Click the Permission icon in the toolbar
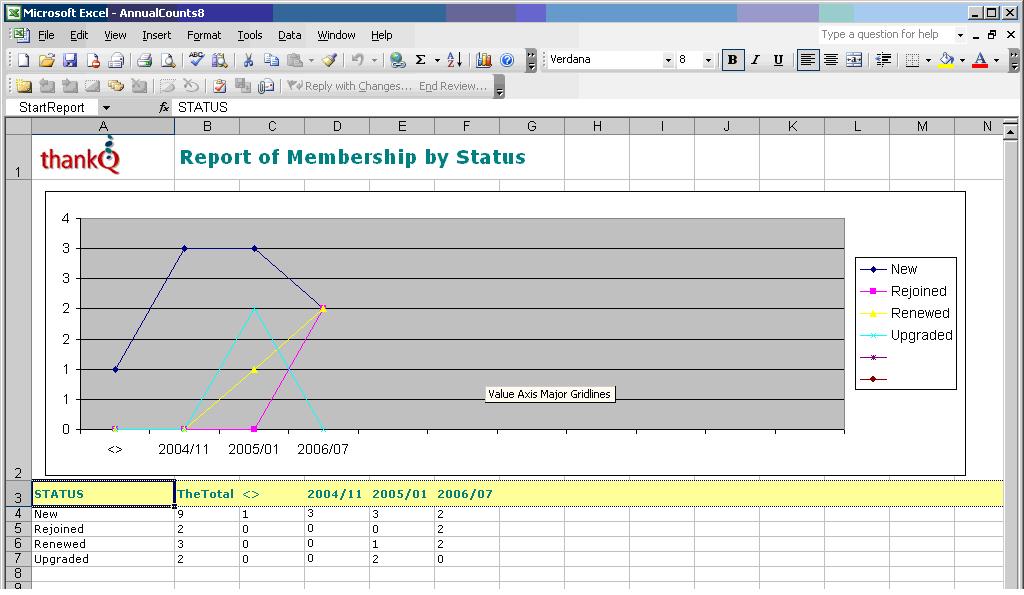Screen dimensions: 1024x595 point(93,60)
